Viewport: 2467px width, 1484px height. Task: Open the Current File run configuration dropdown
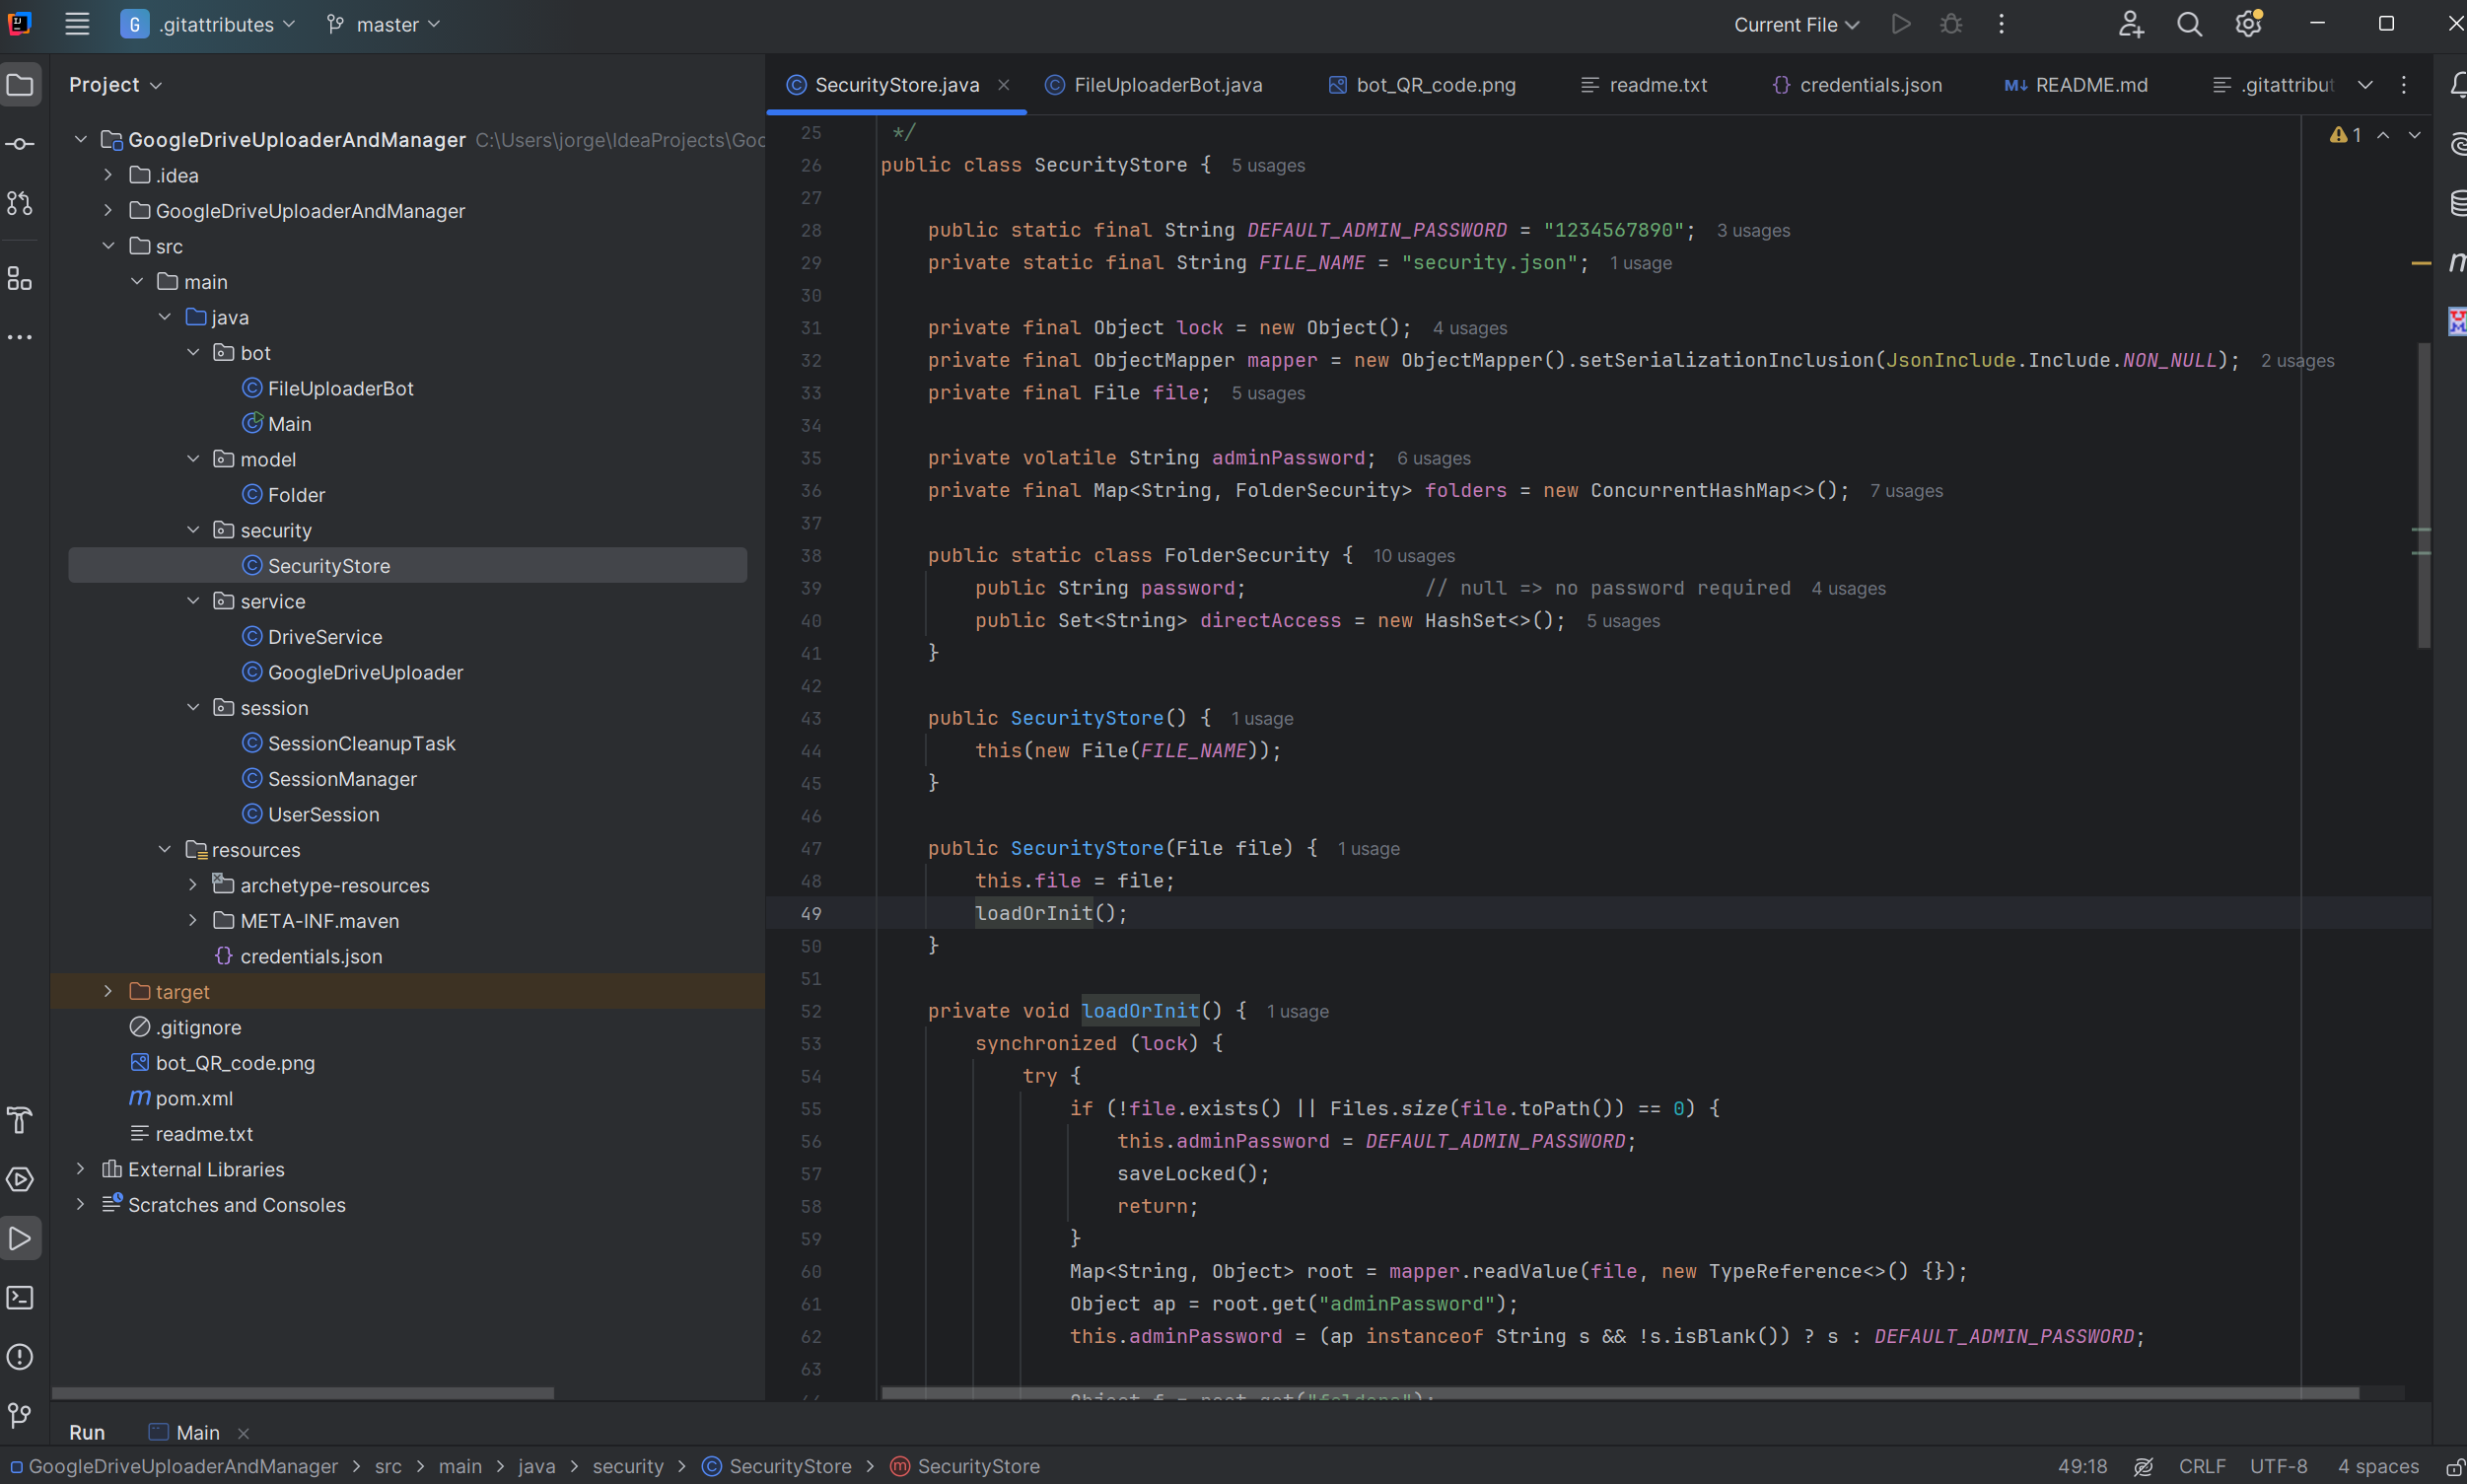(1796, 24)
